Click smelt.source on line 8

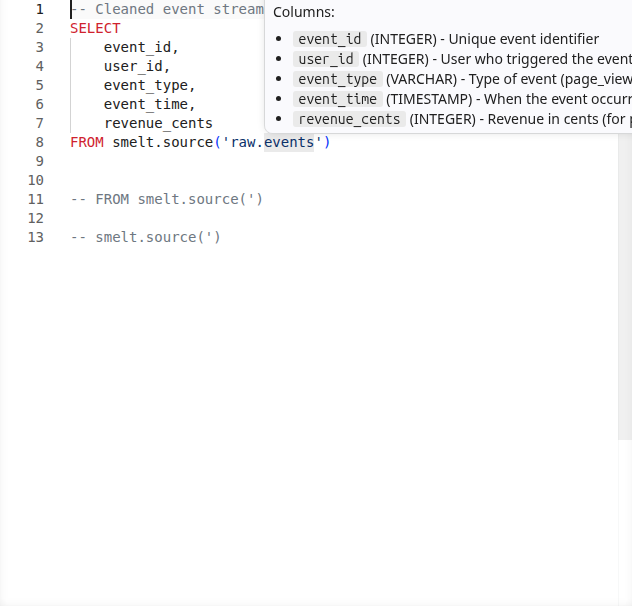coord(163,142)
